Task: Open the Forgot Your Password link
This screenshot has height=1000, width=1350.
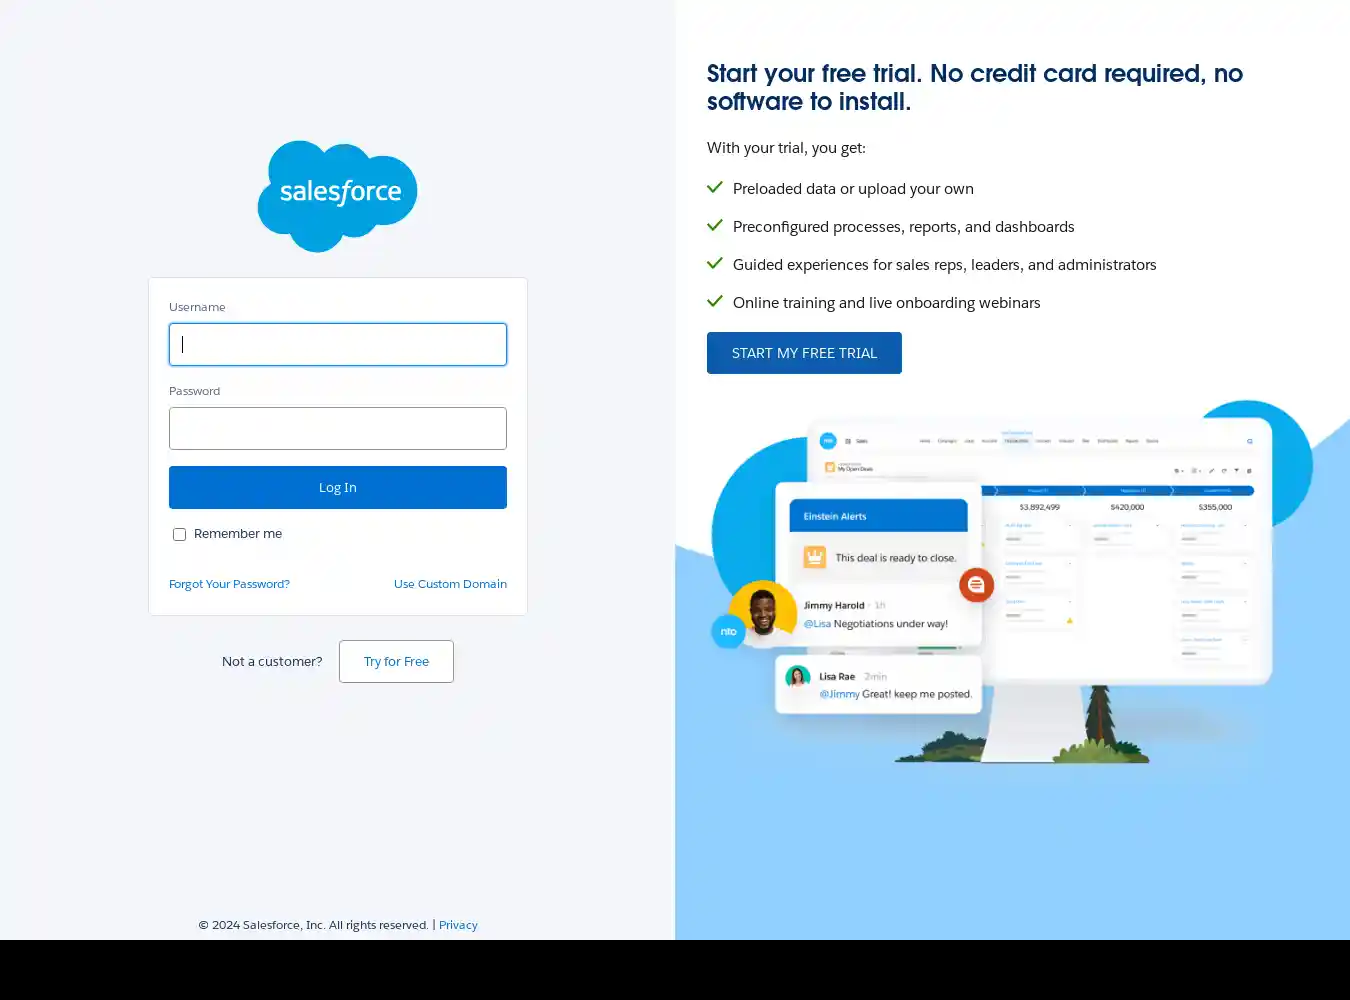Action: 229,584
